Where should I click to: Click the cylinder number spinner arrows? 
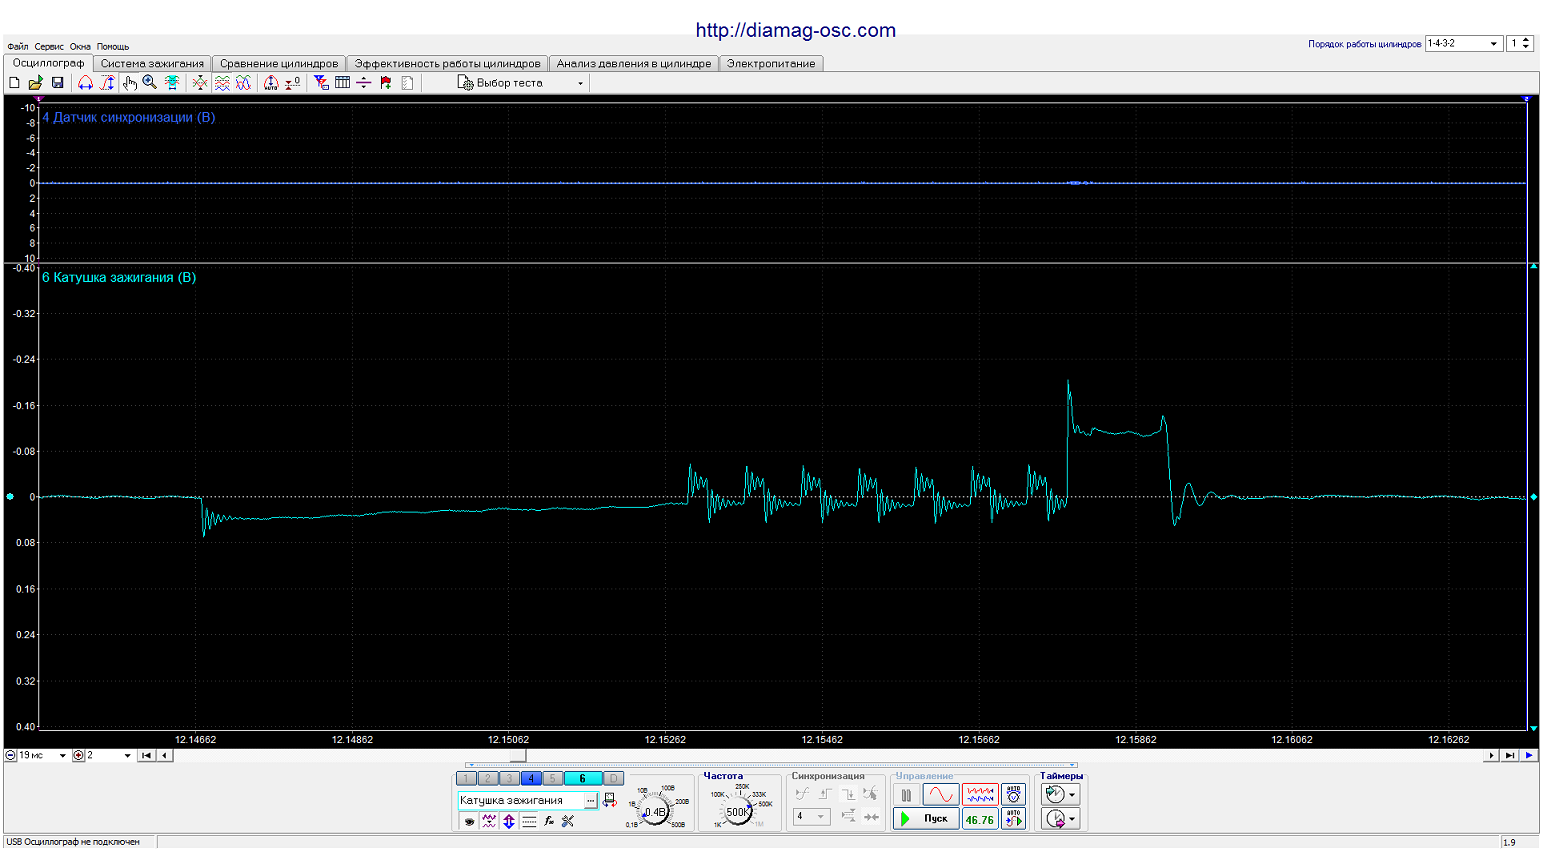(x=1526, y=44)
